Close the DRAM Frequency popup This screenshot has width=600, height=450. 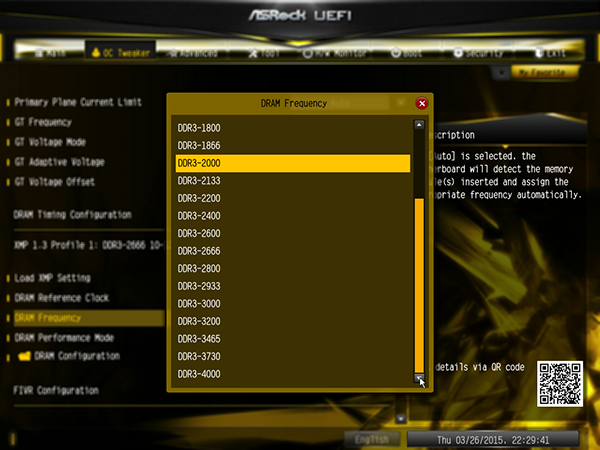coord(422,103)
